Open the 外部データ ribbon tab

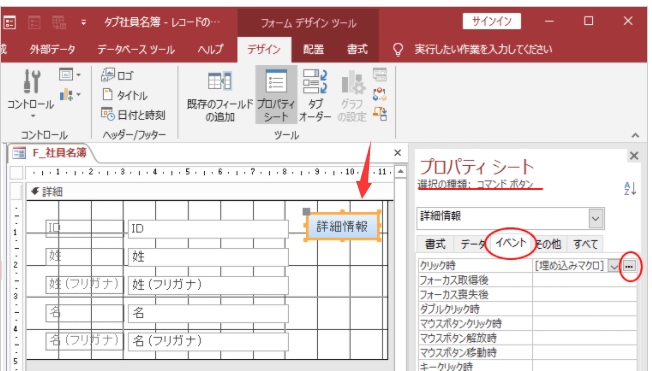coord(52,49)
